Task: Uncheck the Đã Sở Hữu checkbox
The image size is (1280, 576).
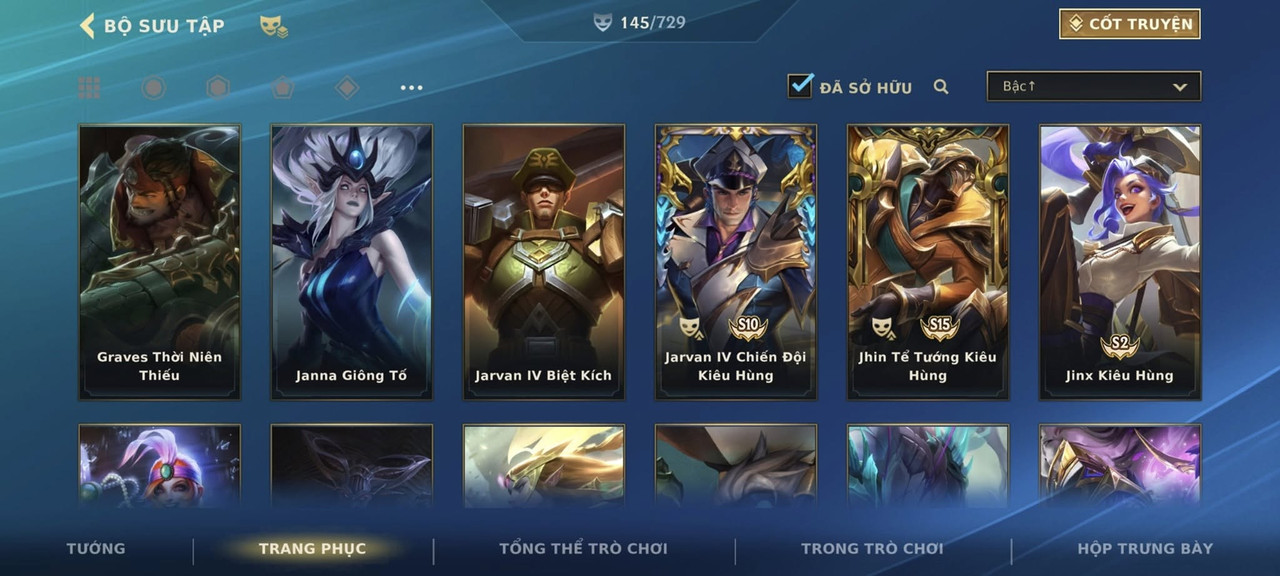Action: [x=800, y=85]
